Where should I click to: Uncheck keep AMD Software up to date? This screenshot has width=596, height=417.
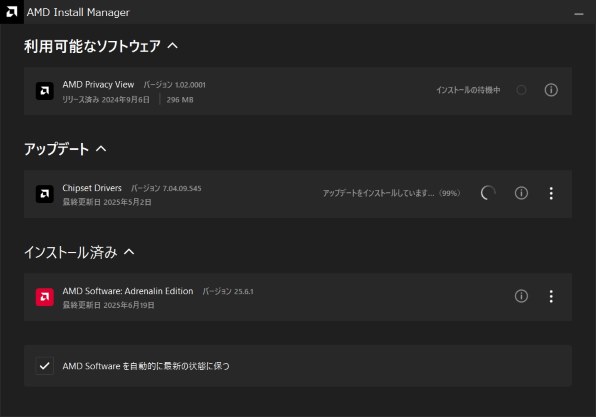coord(44,366)
